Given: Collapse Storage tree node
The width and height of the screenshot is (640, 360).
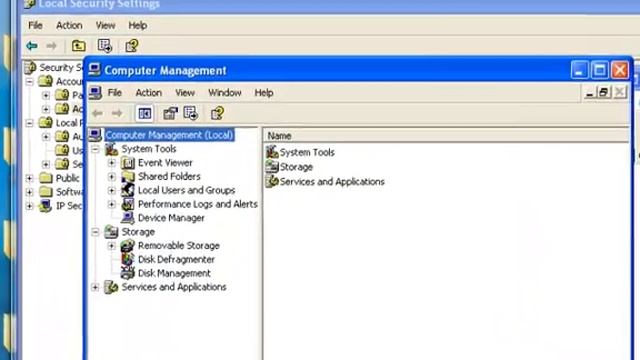Looking at the screenshot, I should 95,232.
